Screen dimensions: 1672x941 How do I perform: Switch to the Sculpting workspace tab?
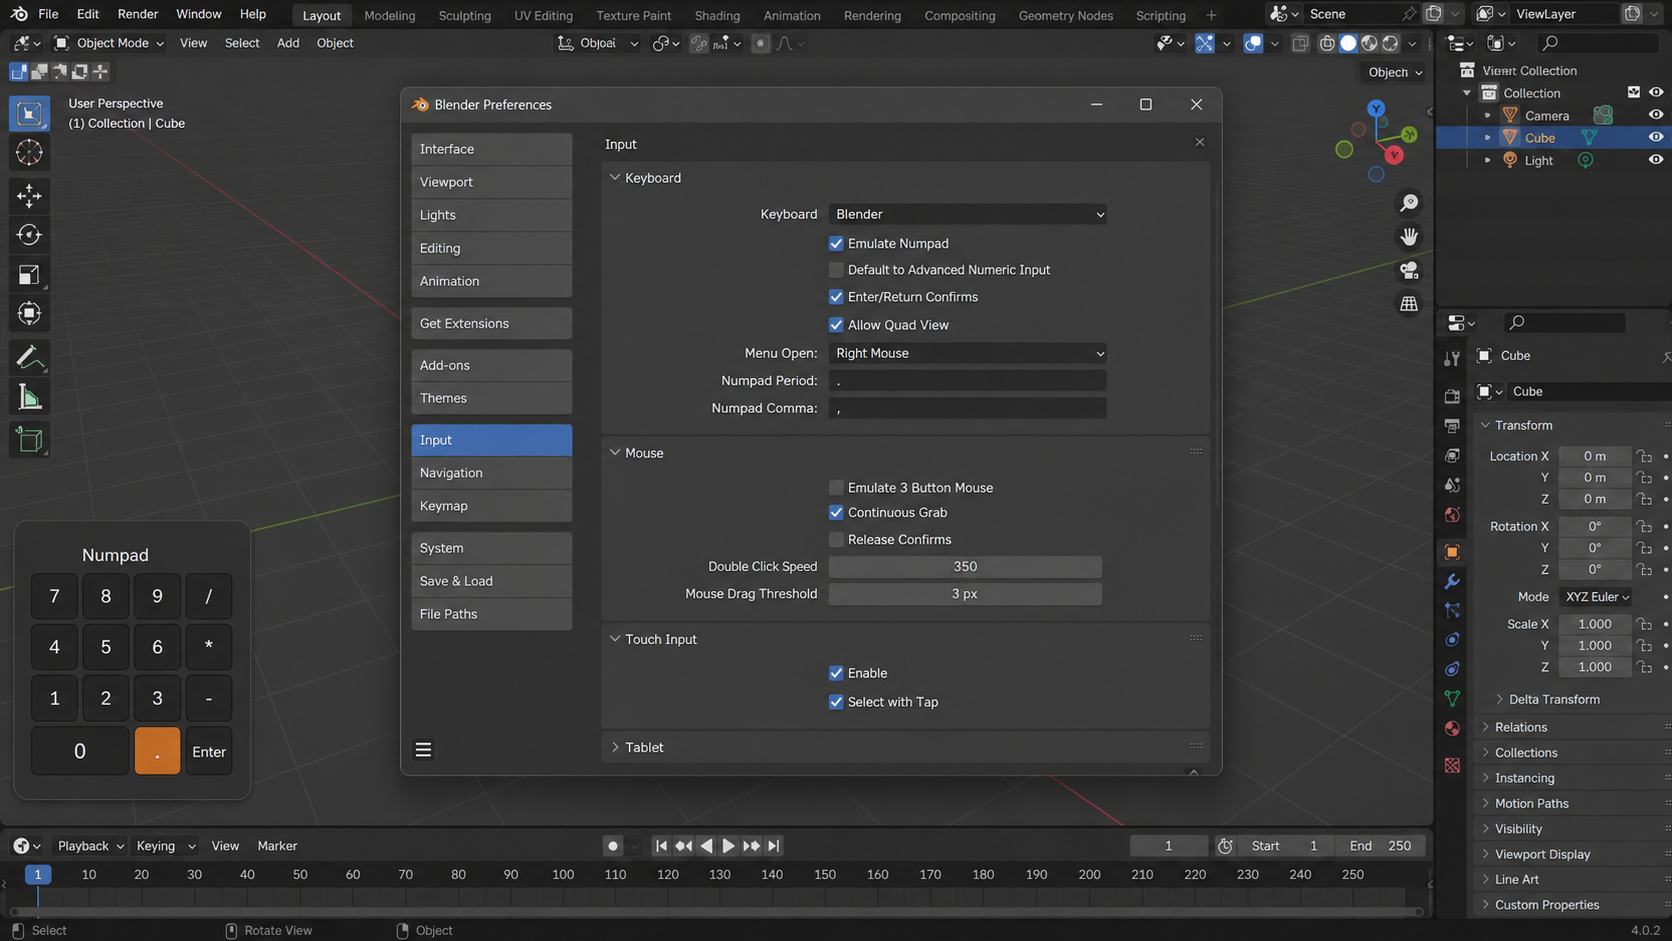pos(465,15)
